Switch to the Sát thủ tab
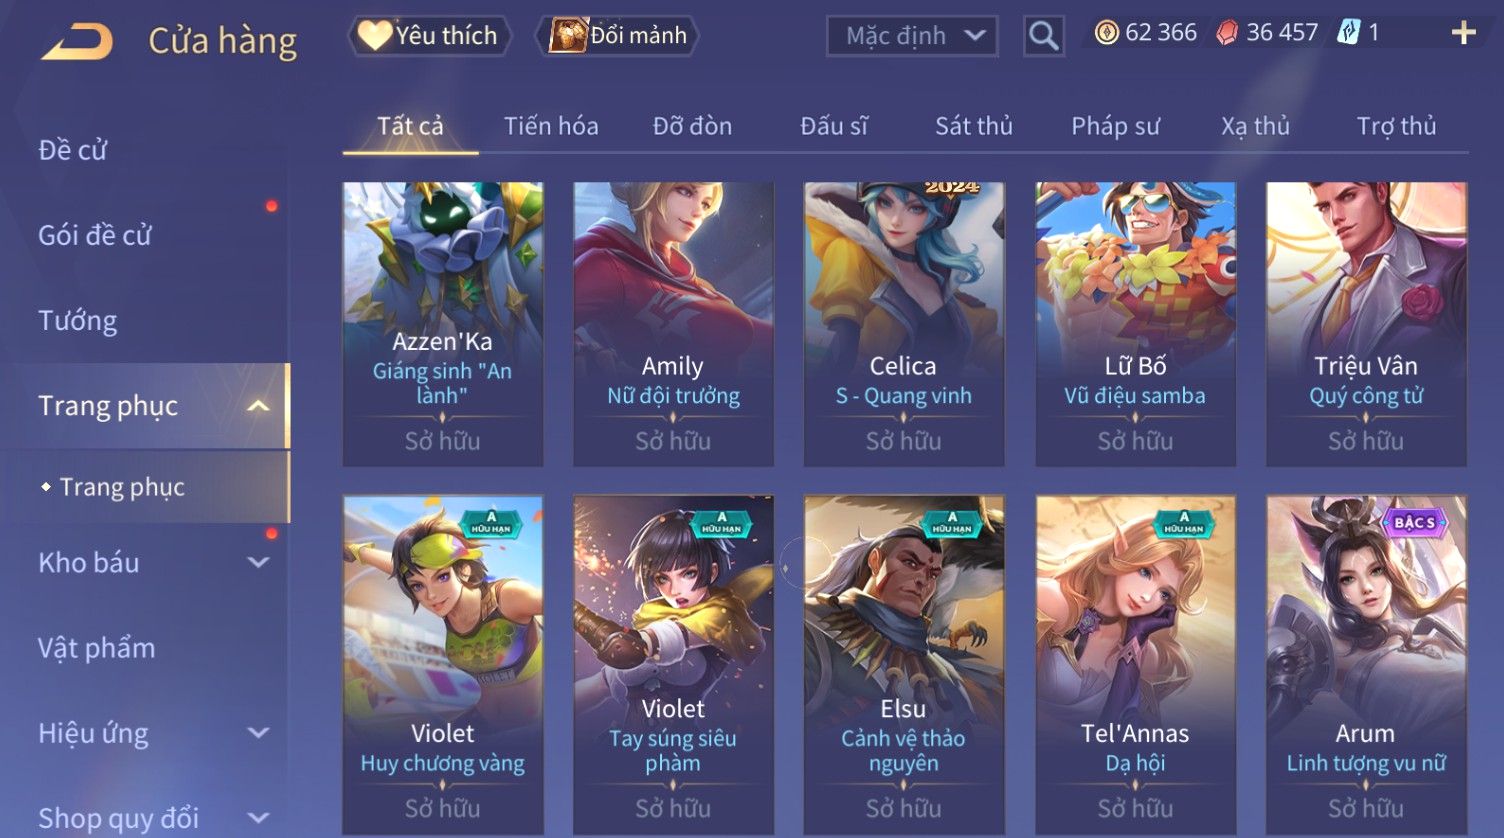 [973, 126]
